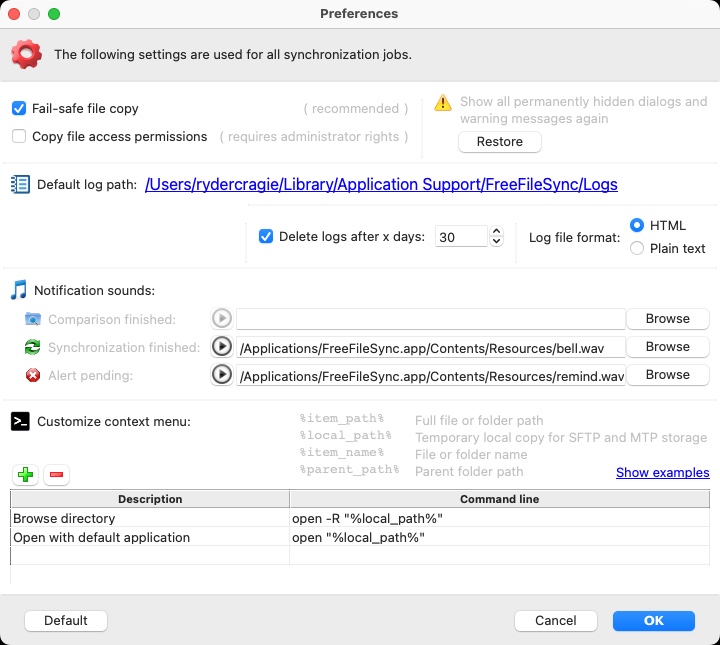Click the %local_path% macro text

pyautogui.click(x=345, y=435)
